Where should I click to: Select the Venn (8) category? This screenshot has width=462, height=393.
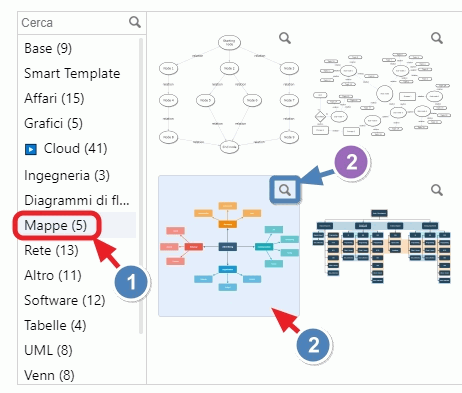coord(49,375)
